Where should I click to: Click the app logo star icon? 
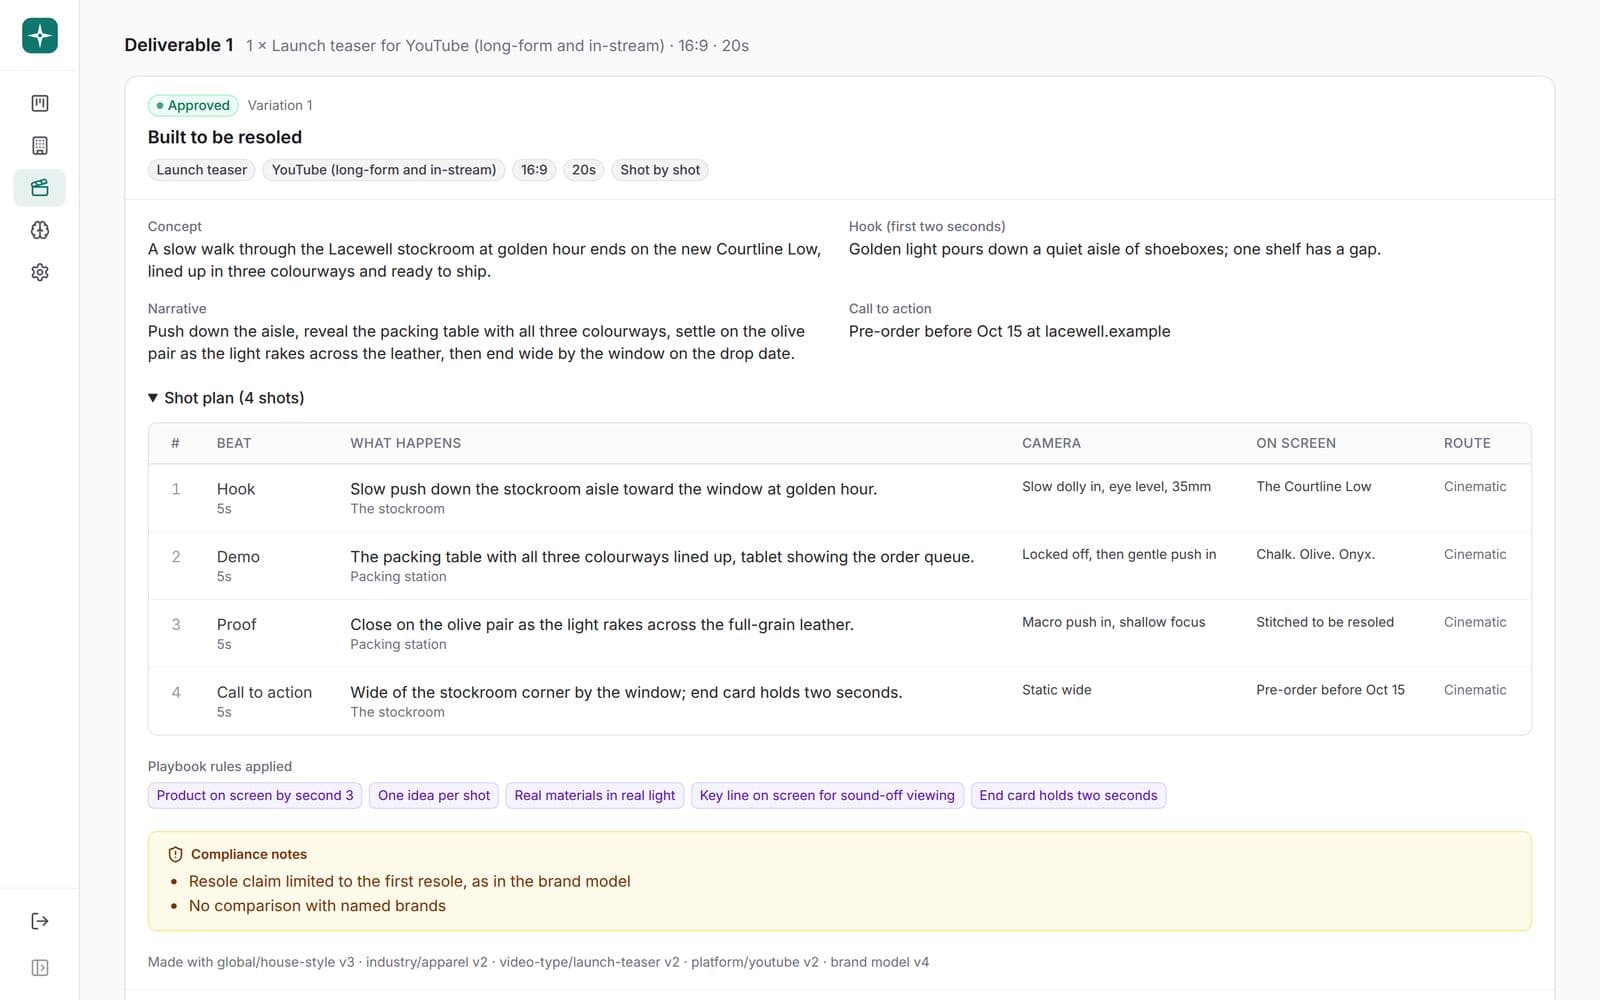tap(40, 36)
